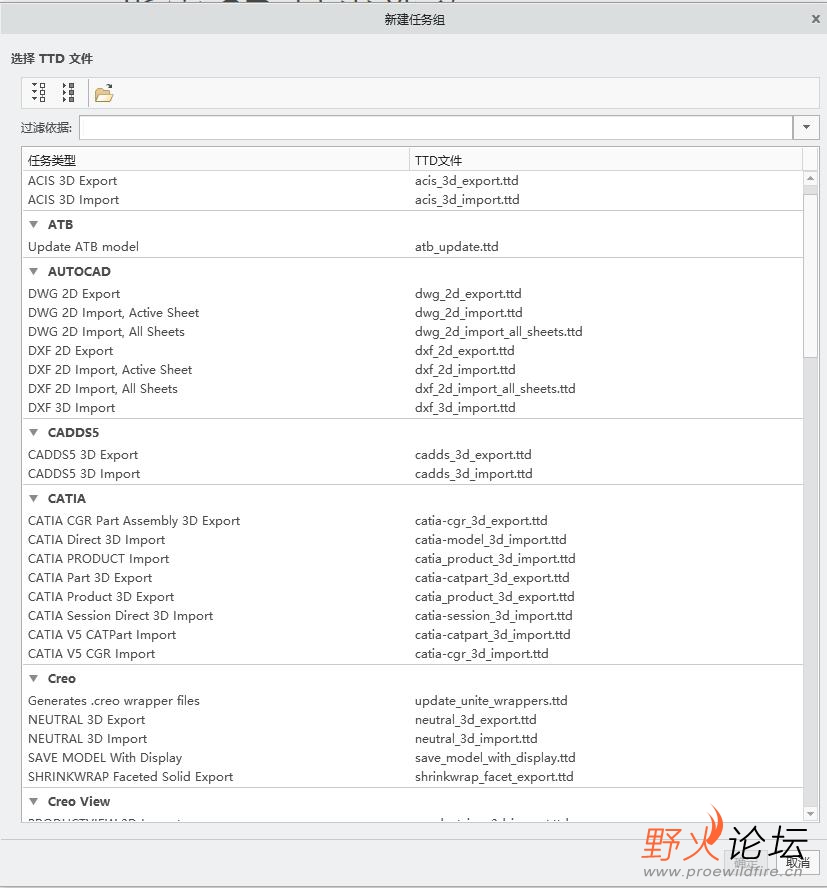Select NEUTRAL 3D Export row
The height and width of the screenshot is (888, 827).
[x=412, y=720]
